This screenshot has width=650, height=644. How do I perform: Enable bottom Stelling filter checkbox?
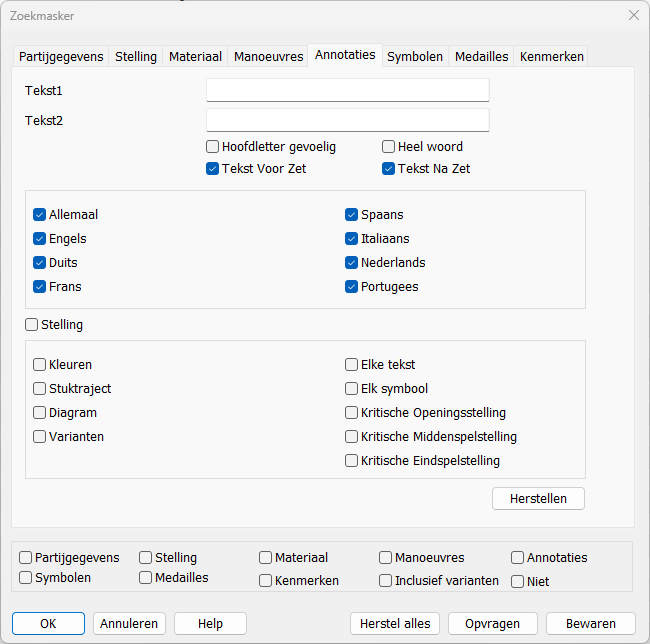(x=146, y=557)
